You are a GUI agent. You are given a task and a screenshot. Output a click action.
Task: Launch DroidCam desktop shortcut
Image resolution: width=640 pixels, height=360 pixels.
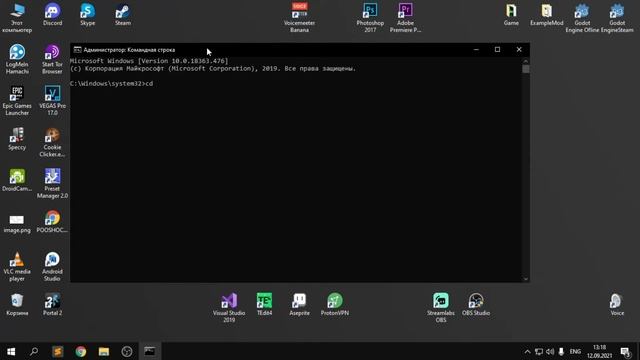(17, 180)
